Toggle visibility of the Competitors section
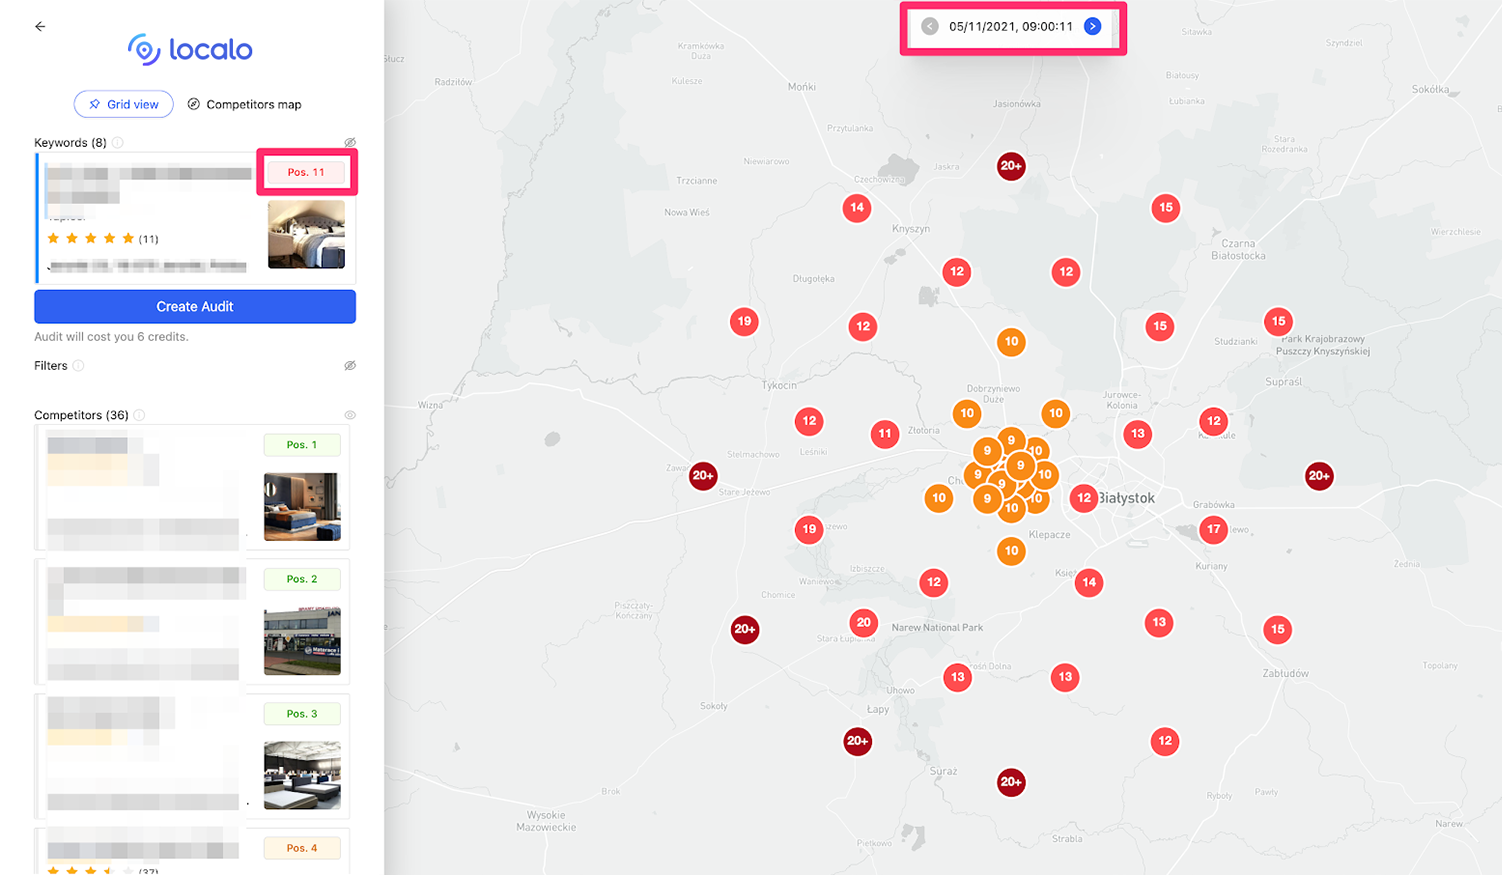The height and width of the screenshot is (875, 1502). [x=350, y=415]
